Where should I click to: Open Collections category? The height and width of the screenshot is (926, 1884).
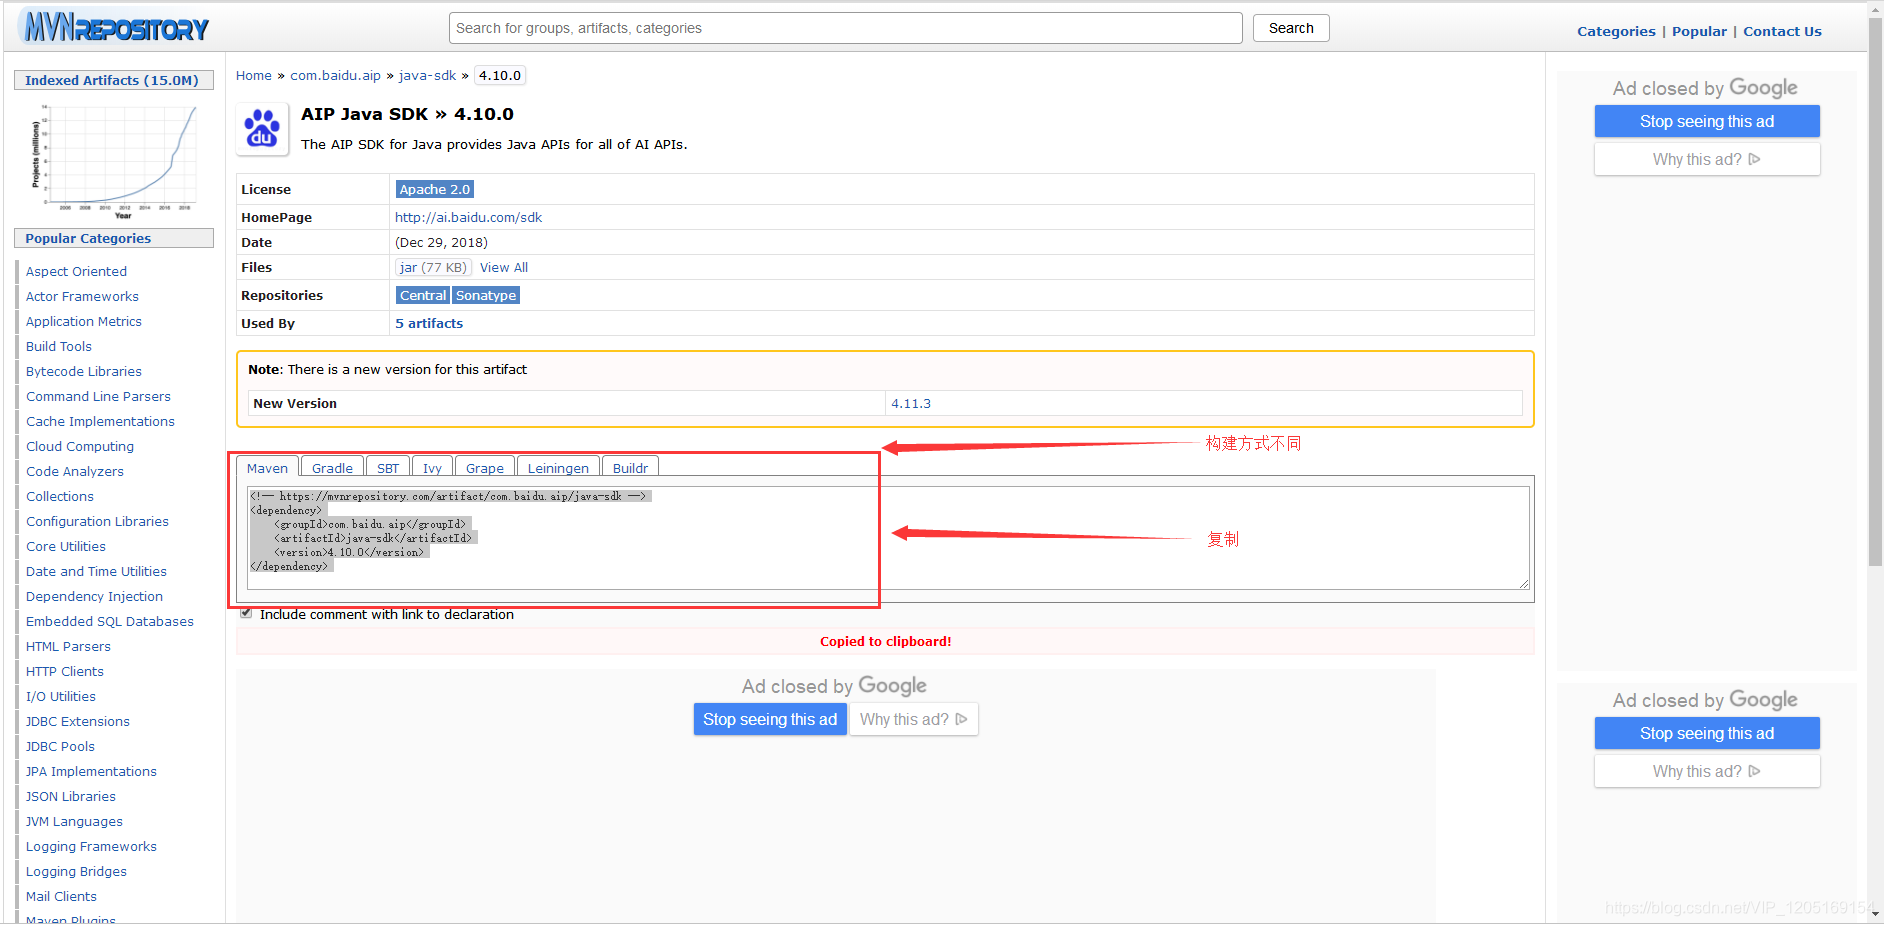(x=60, y=496)
